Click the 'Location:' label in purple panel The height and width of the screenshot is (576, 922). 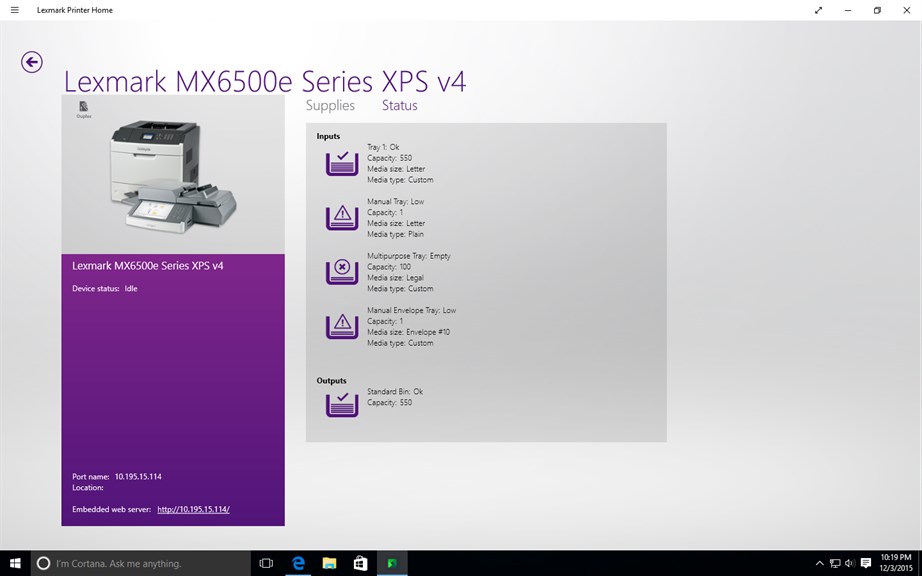tap(88, 488)
